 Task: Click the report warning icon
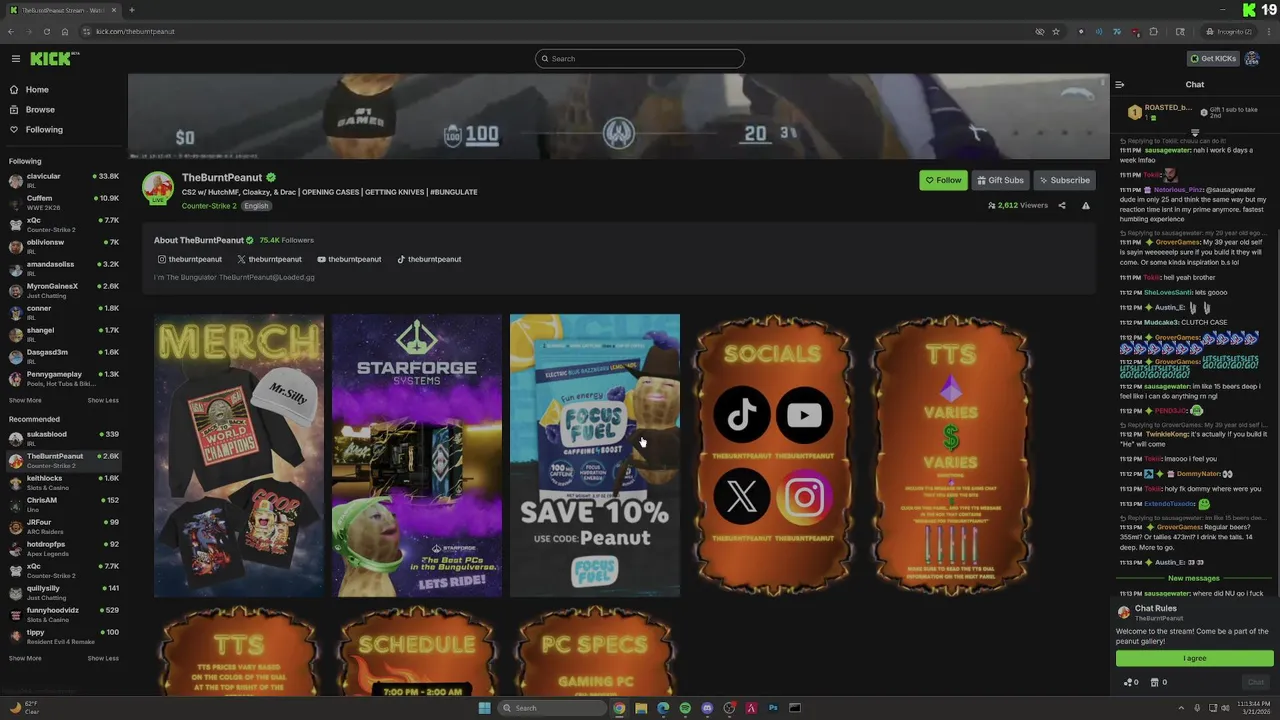(1086, 205)
